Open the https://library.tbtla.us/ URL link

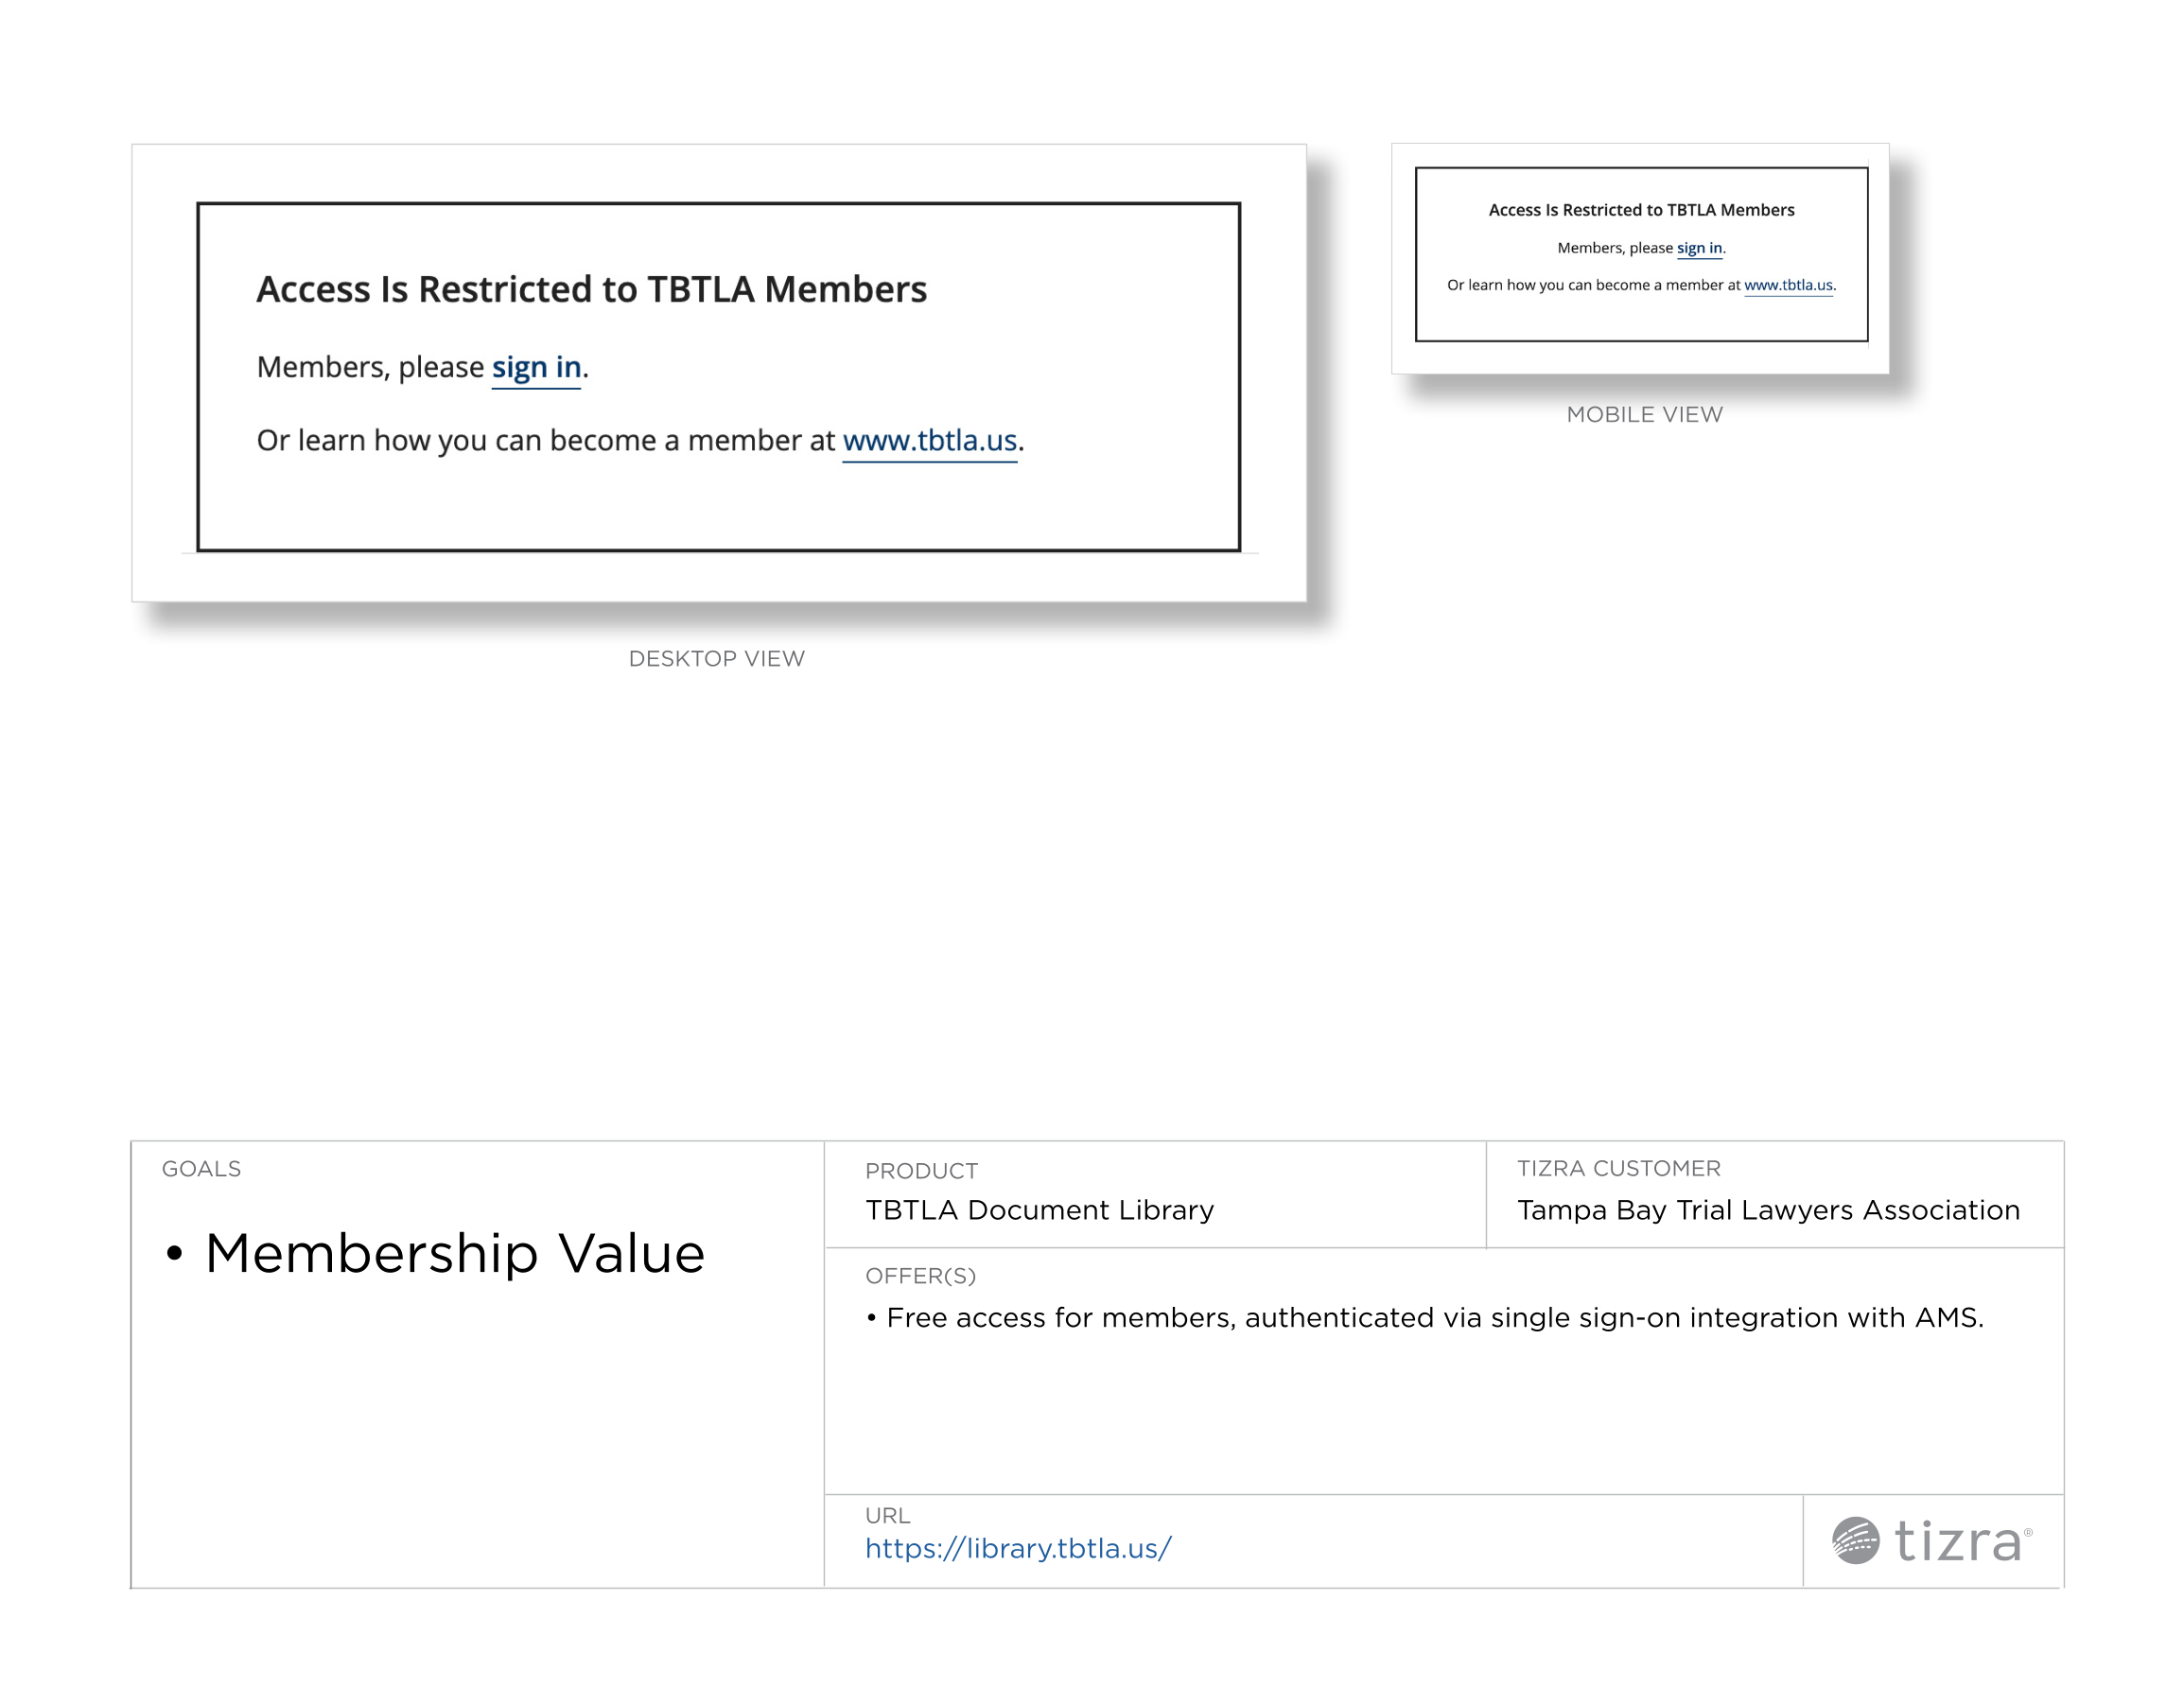1018,1548
